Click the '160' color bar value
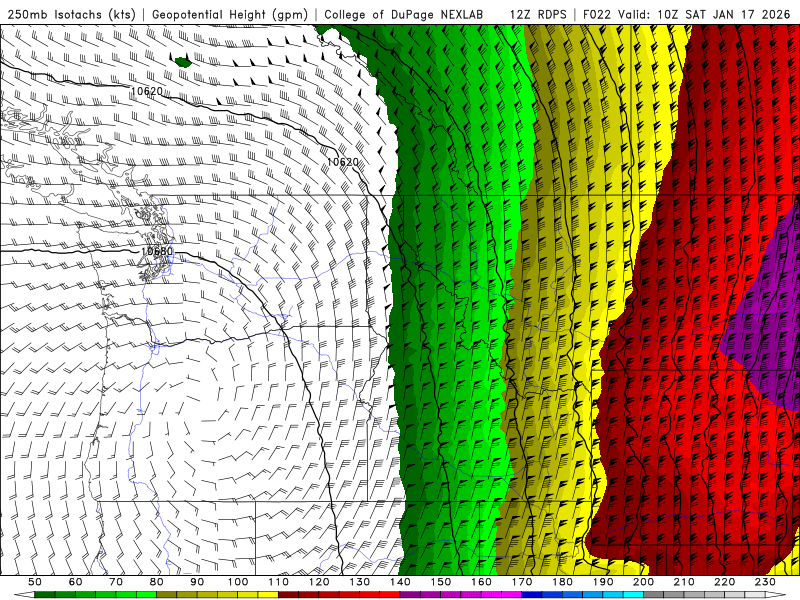The height and width of the screenshot is (600, 800). [x=482, y=582]
